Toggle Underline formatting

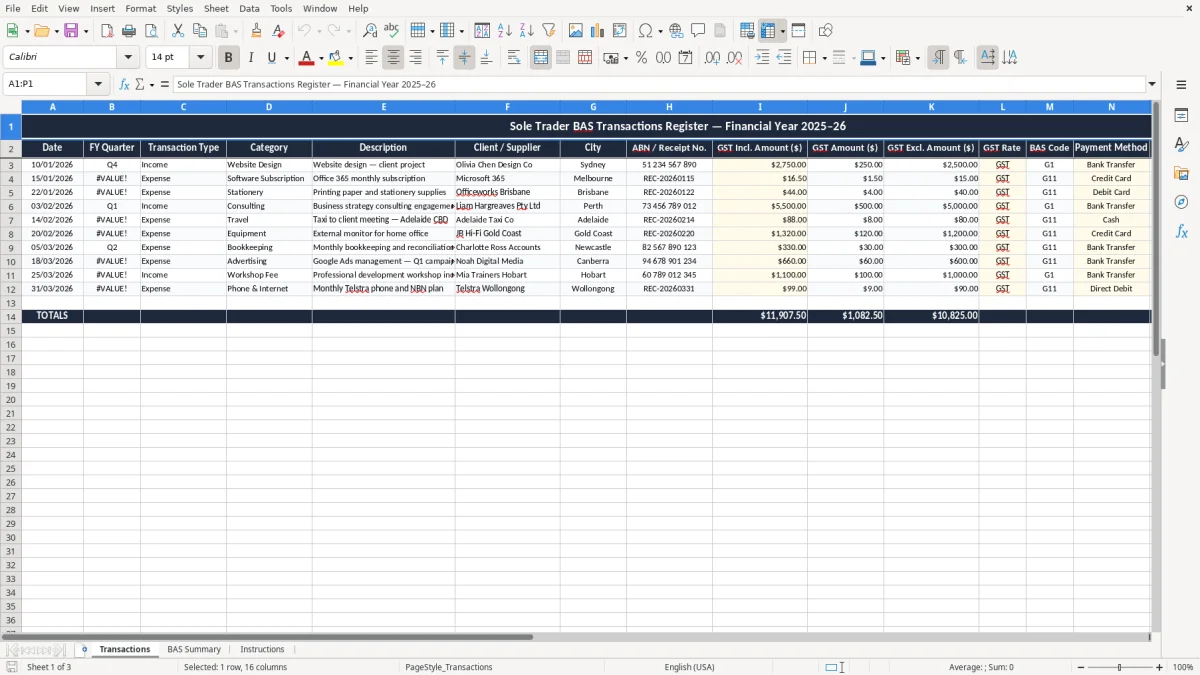tap(271, 58)
